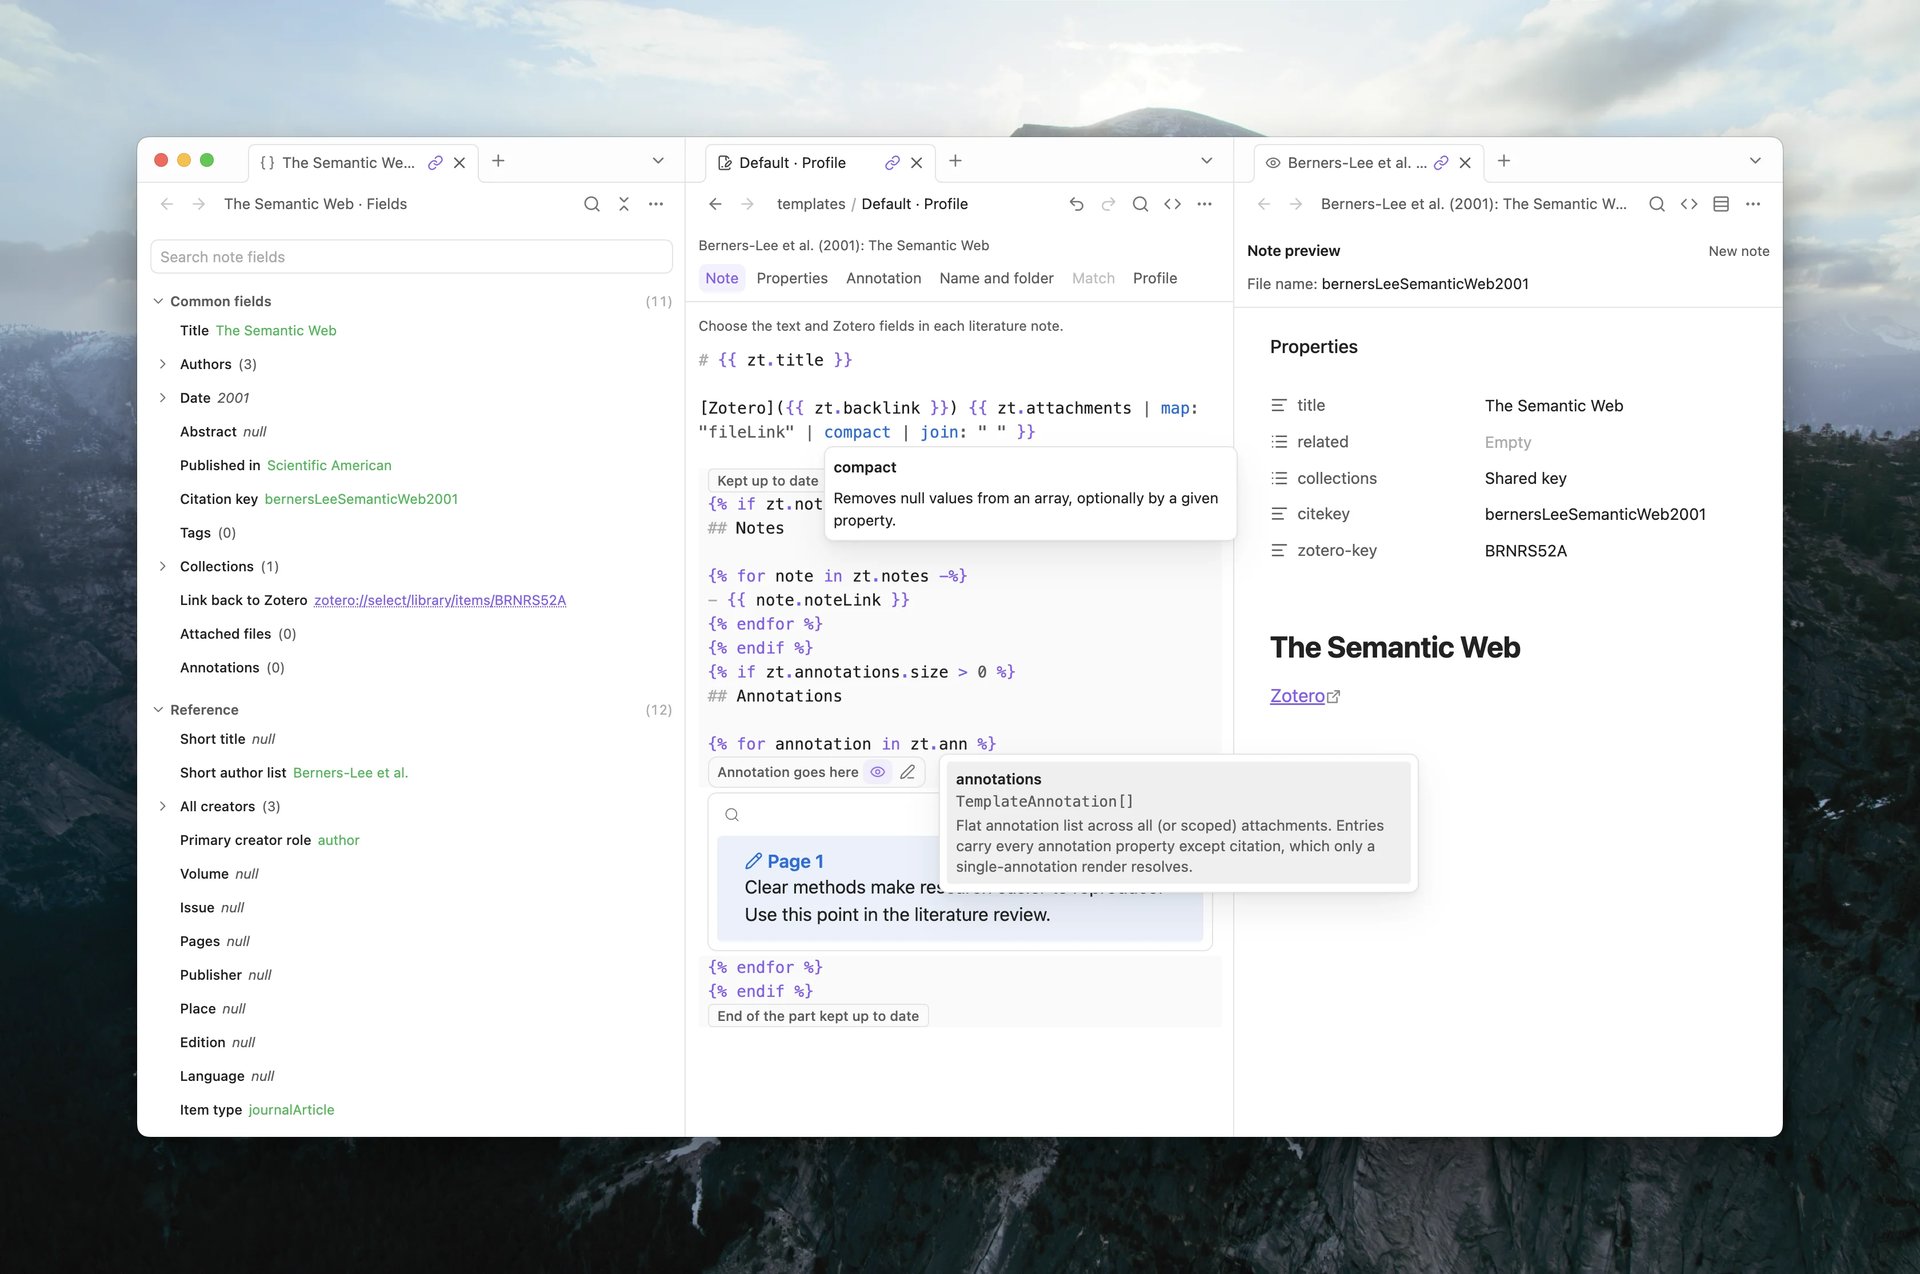Click End of the part kept up to date
1920x1274 pixels.
point(818,1016)
